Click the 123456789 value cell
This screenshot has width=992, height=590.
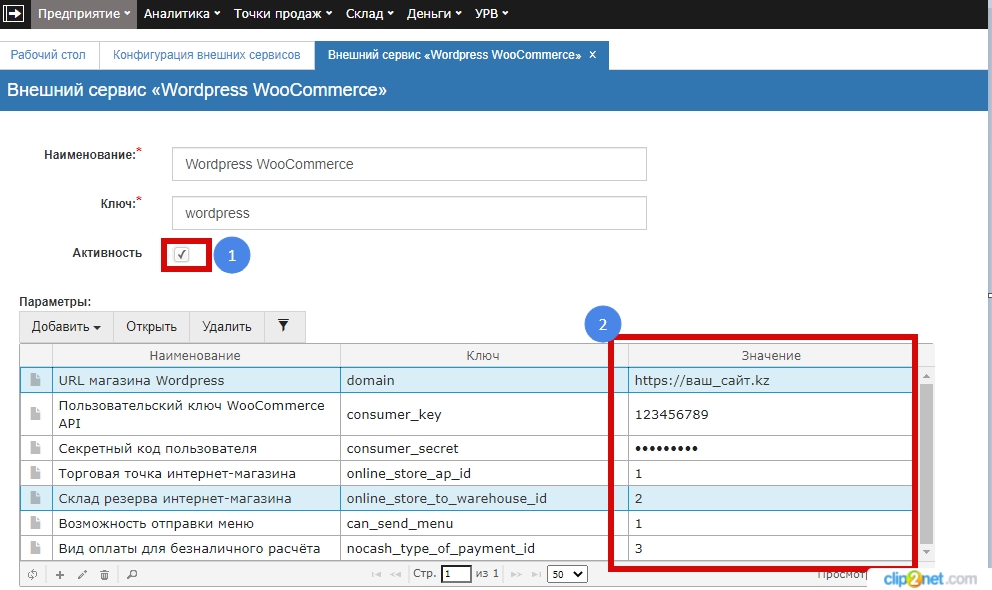(771, 414)
